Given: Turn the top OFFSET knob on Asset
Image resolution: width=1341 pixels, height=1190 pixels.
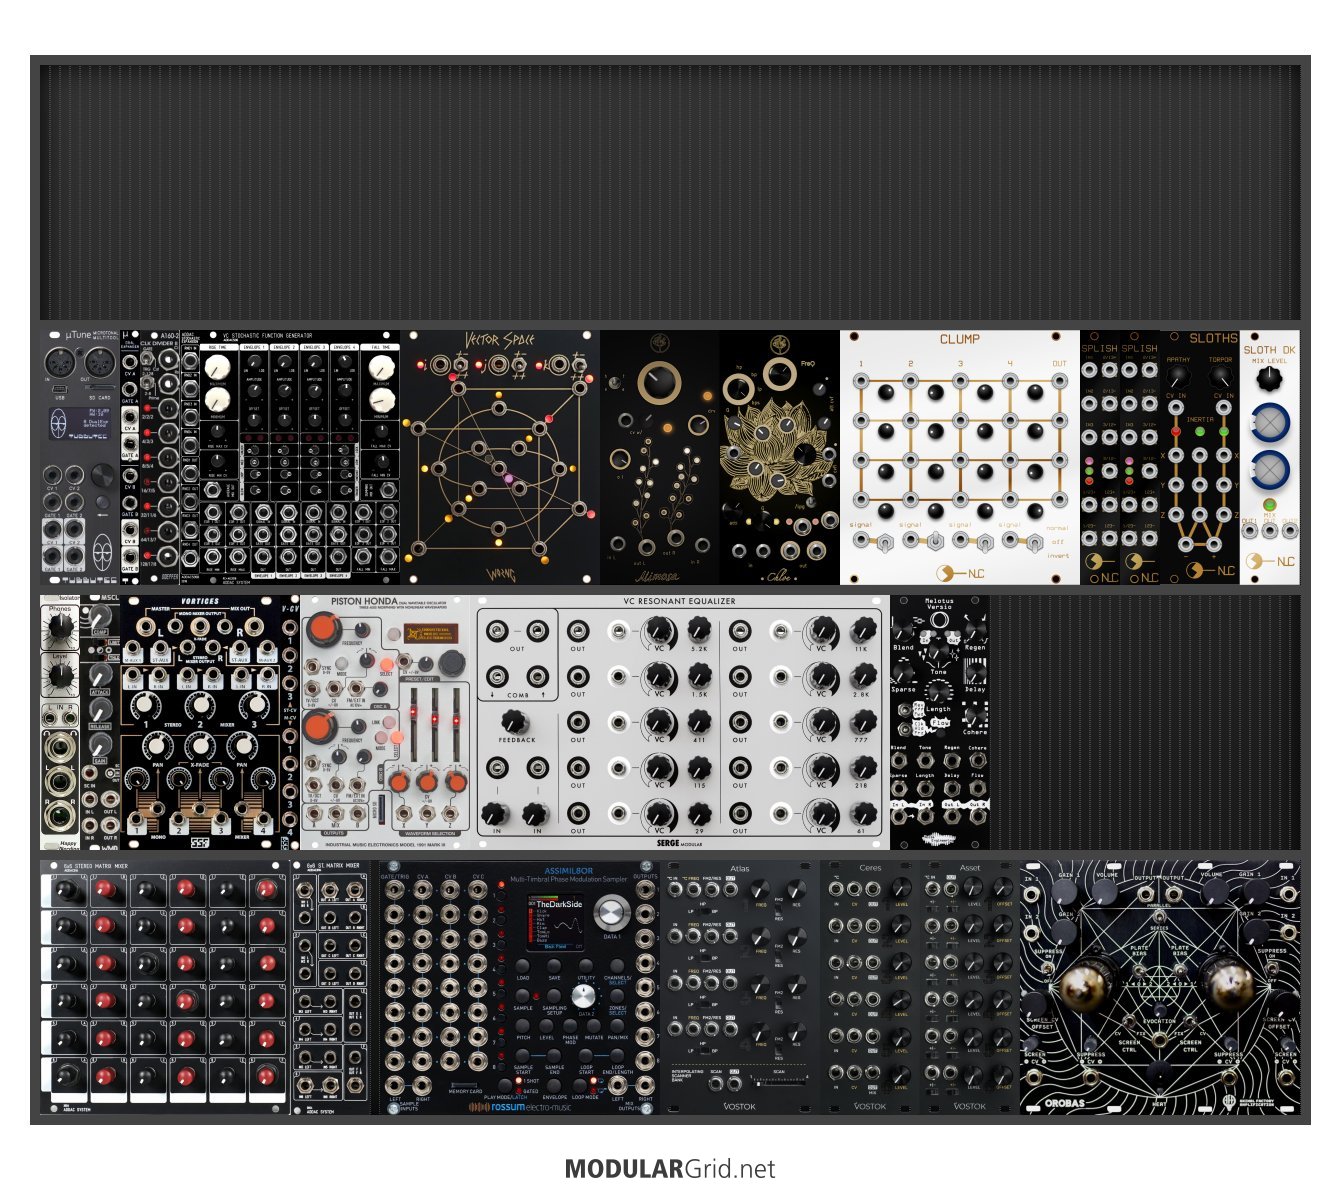Looking at the screenshot, I should (1003, 887).
